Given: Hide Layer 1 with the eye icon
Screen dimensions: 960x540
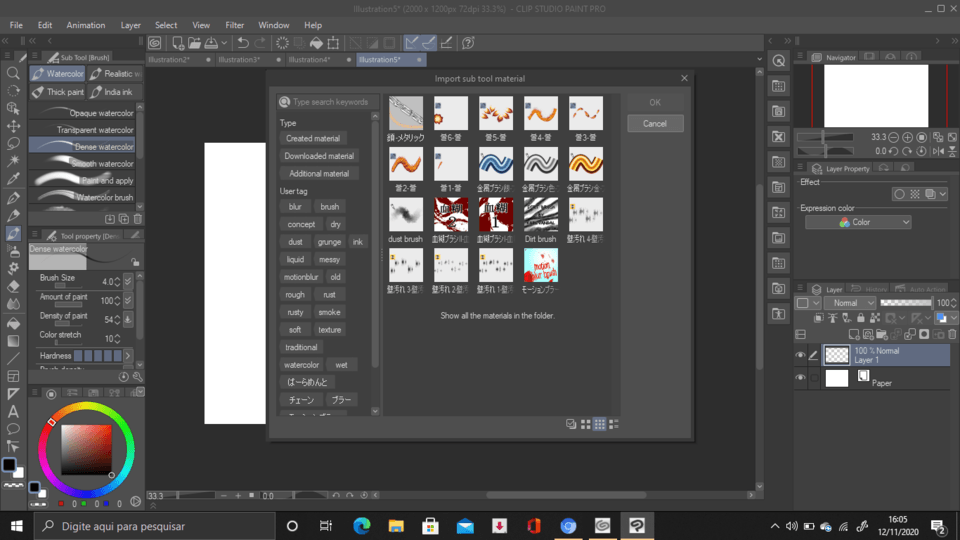Looking at the screenshot, I should pyautogui.click(x=800, y=355).
